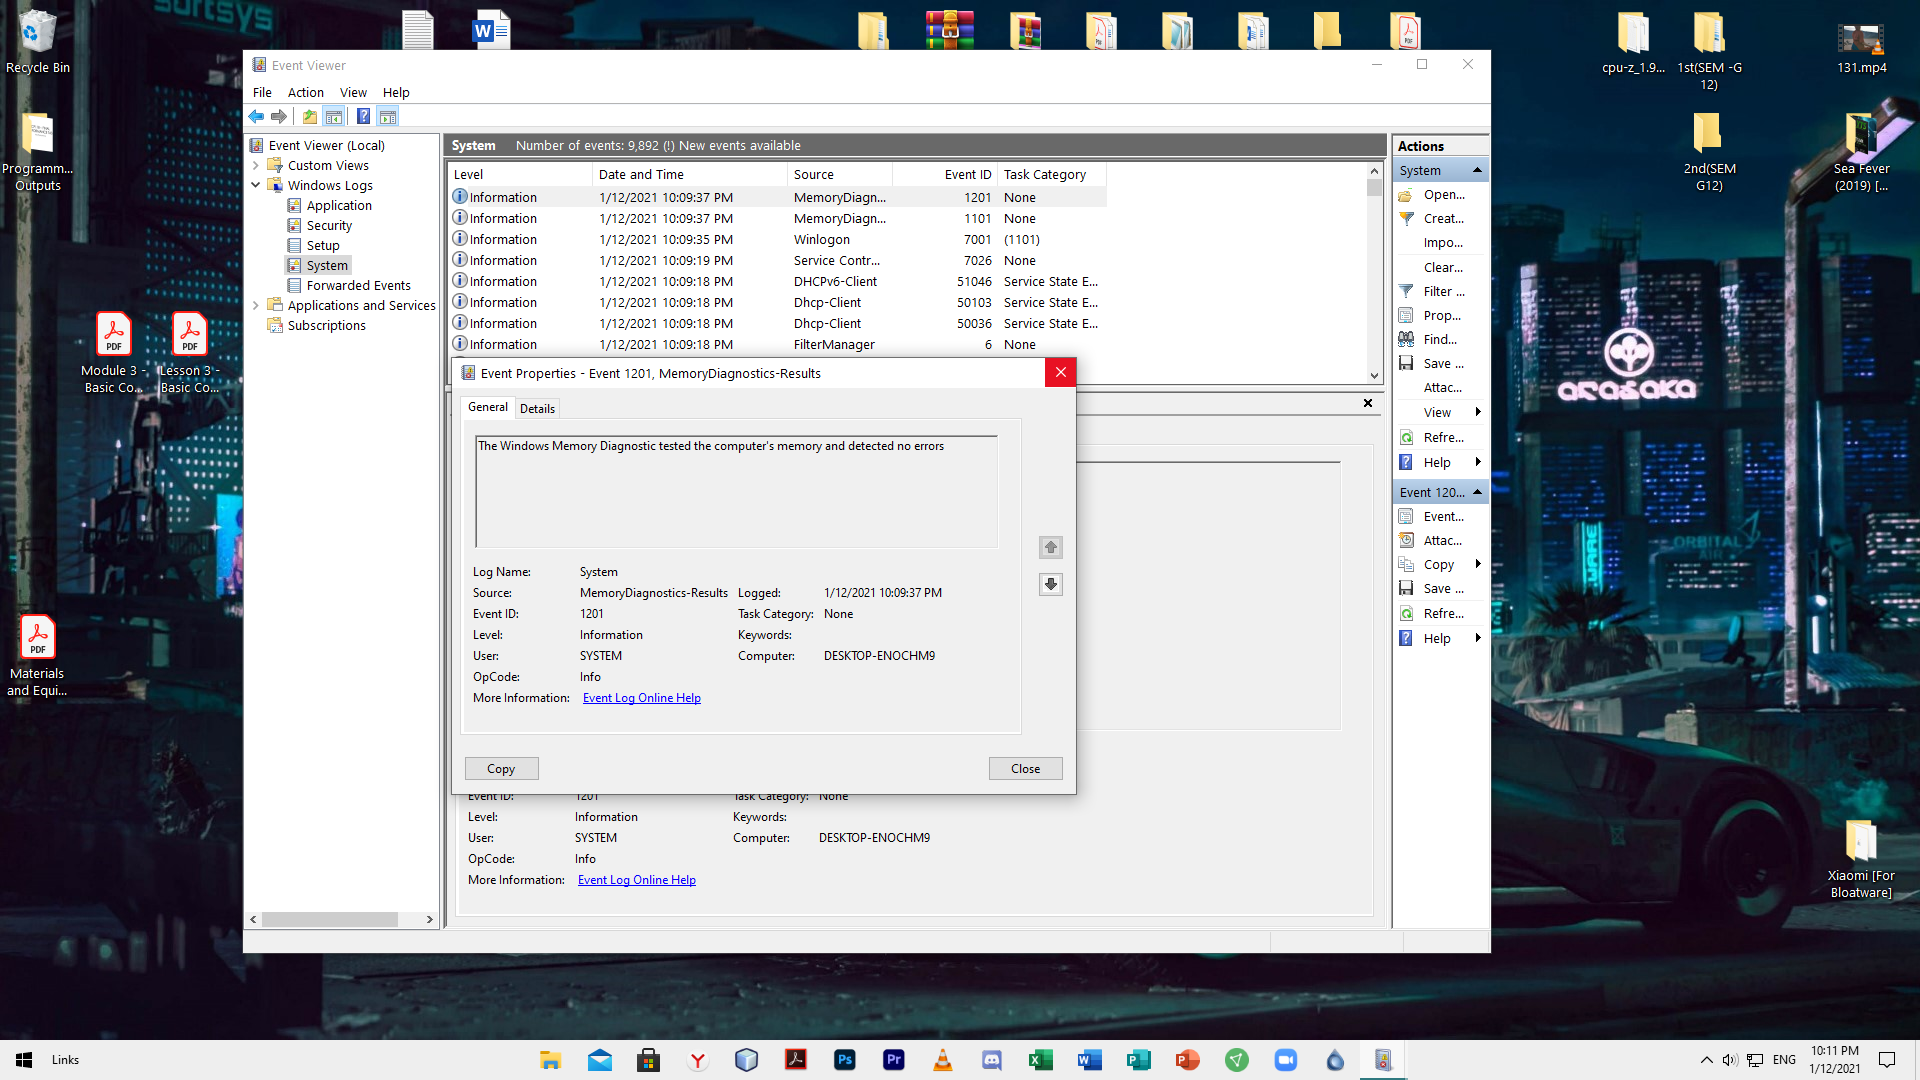Expand the Custom Views tree item
Viewport: 1920px width, 1080px height.
[257, 165]
